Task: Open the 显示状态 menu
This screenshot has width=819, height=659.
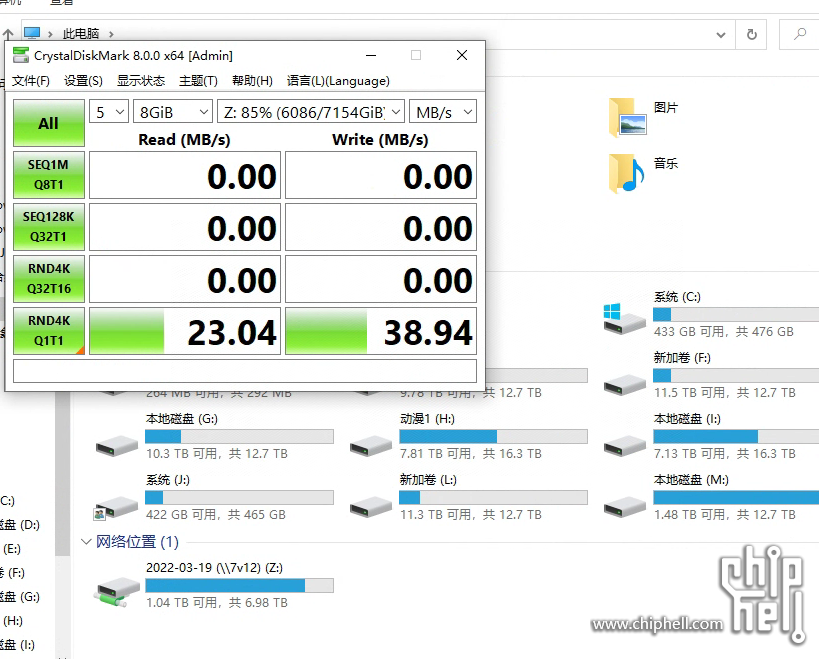Action: [141, 81]
